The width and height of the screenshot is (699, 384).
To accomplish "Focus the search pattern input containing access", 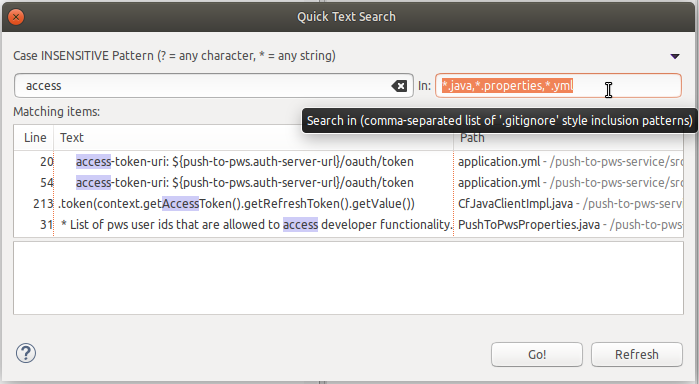I will 214,86.
